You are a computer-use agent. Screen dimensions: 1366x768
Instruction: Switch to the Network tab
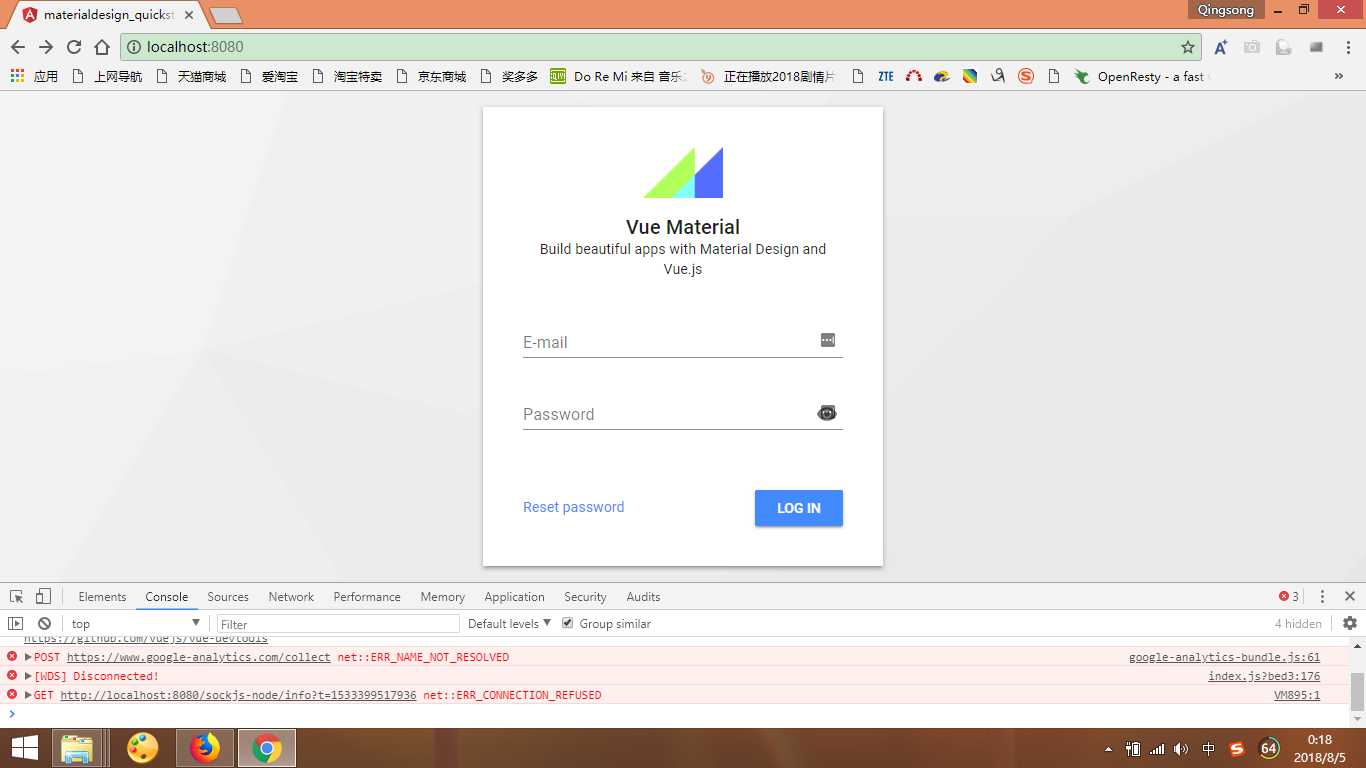[291, 597]
